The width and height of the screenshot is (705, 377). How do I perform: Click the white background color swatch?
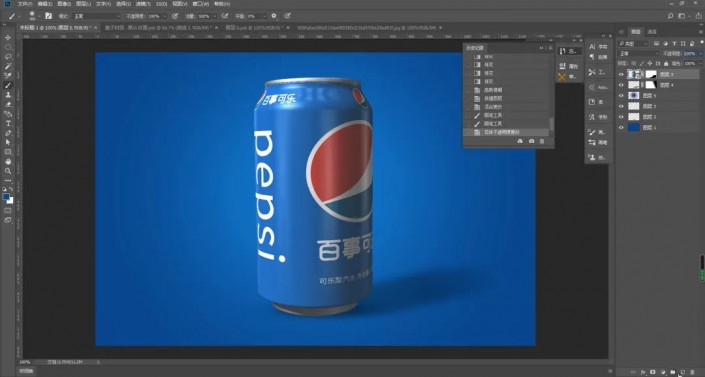click(x=10, y=201)
